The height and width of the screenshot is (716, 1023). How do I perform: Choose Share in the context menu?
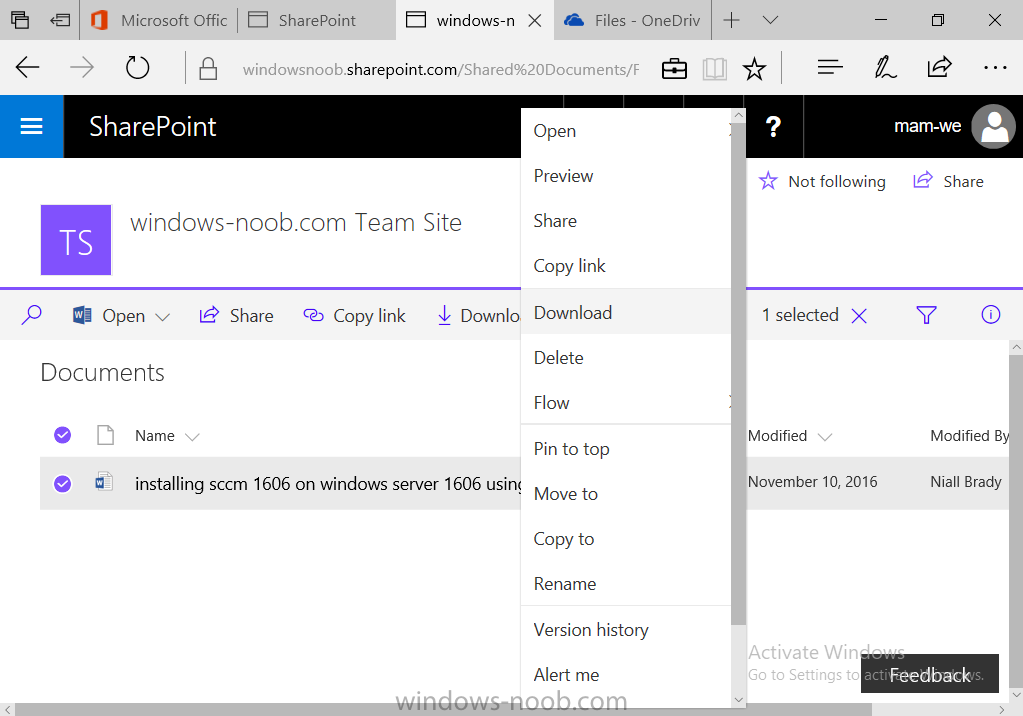626,221
